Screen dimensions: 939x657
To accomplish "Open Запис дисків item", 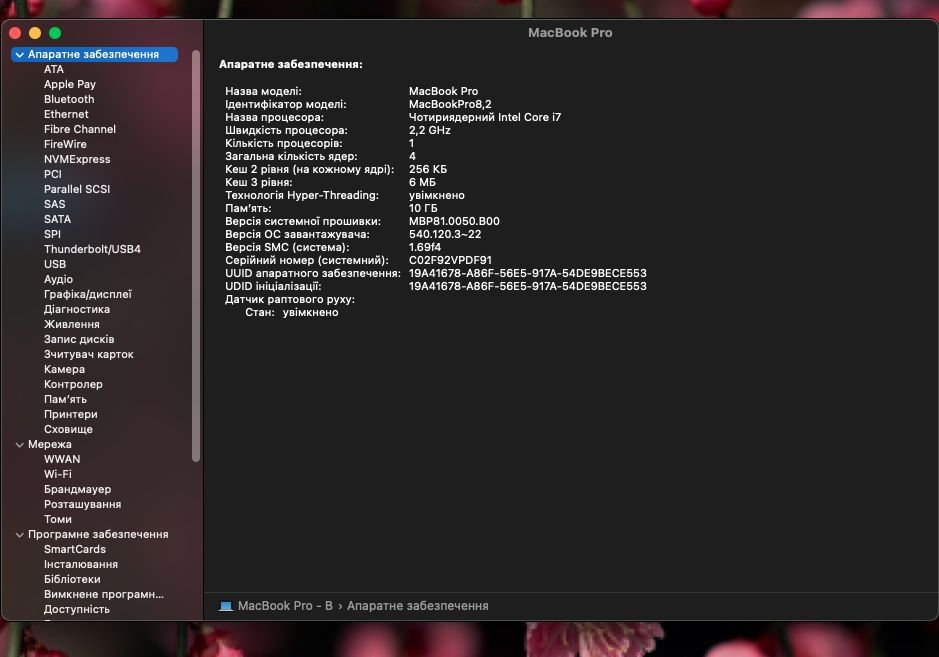I will [x=79, y=339].
